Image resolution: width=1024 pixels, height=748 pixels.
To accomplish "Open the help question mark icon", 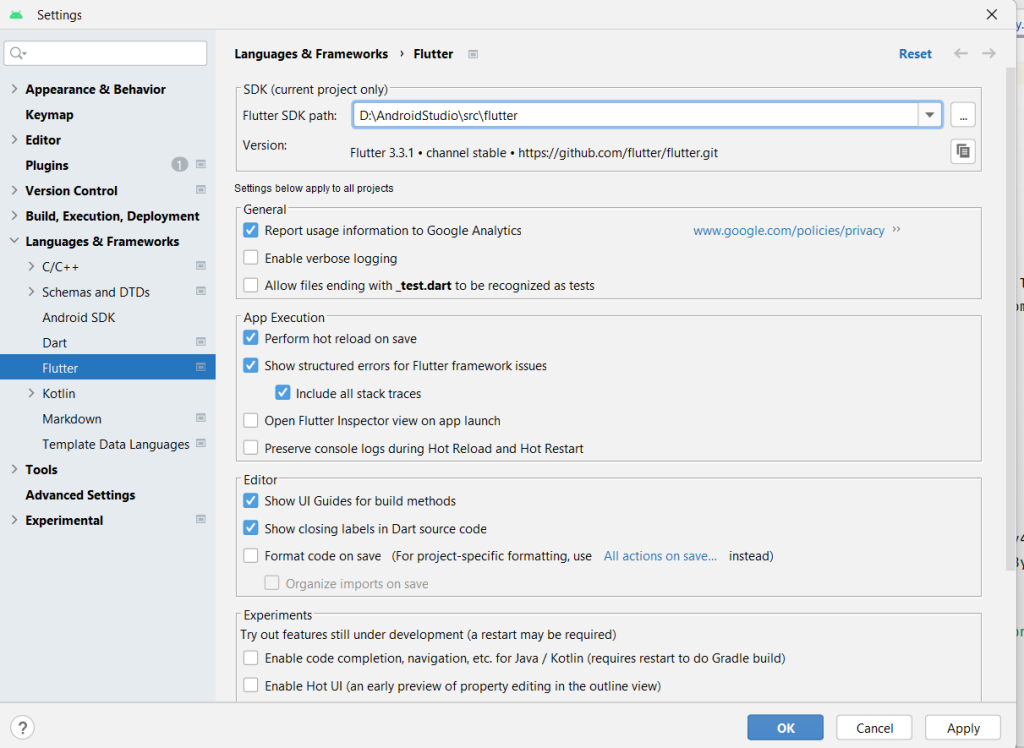I will 23,728.
